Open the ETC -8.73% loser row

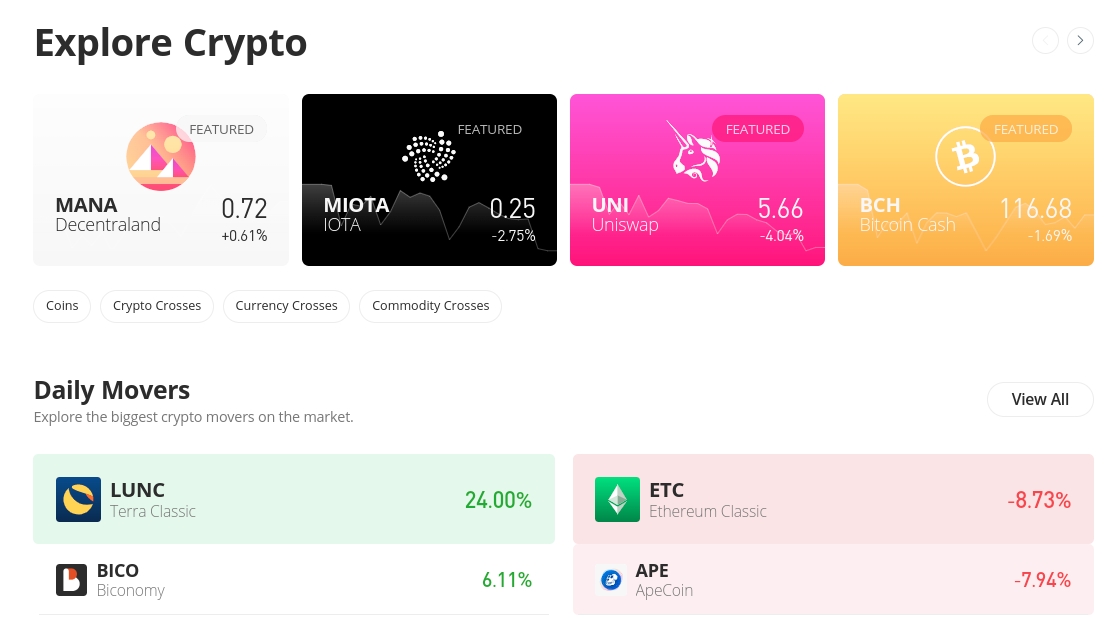[x=833, y=499]
